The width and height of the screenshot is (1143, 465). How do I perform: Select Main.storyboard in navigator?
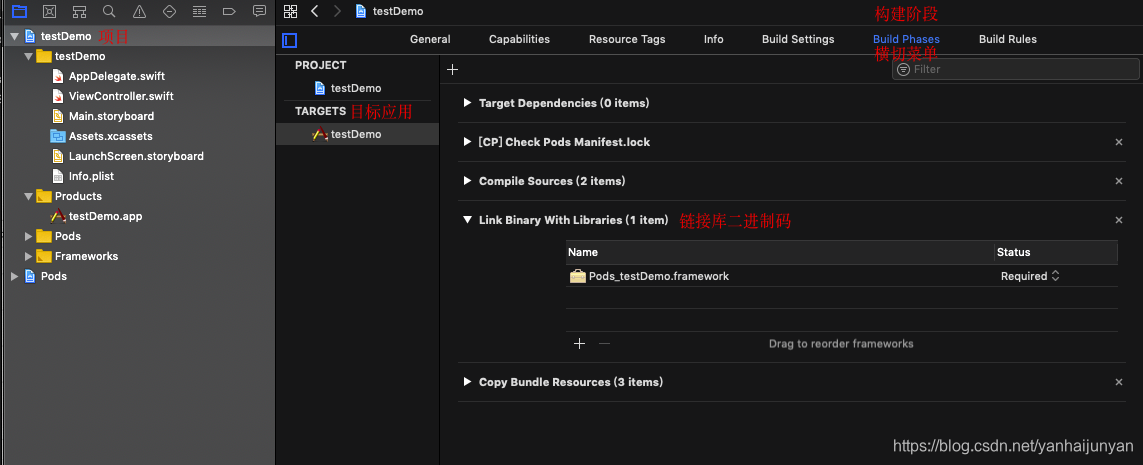coord(112,116)
